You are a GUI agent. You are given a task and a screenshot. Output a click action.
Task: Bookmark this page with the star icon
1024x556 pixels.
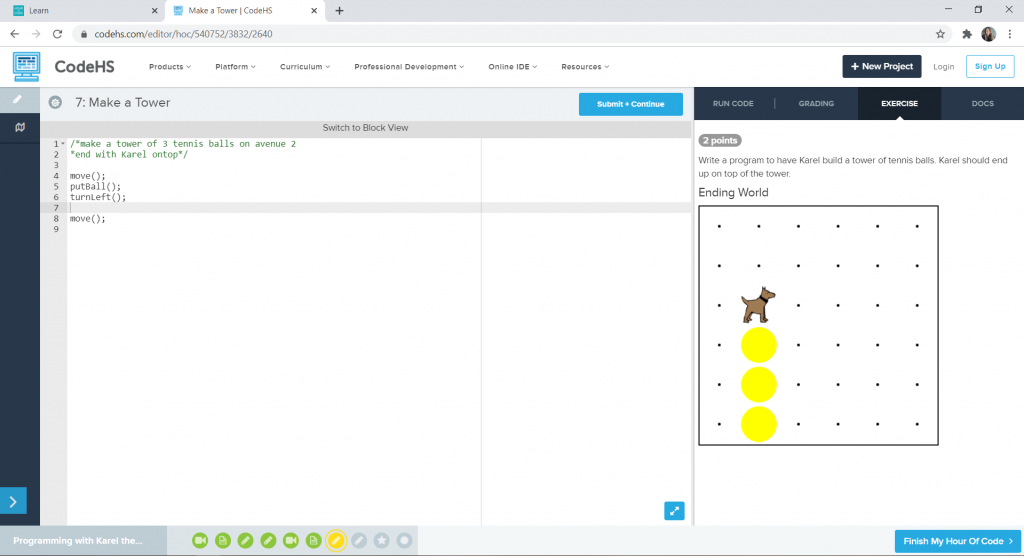pos(940,34)
